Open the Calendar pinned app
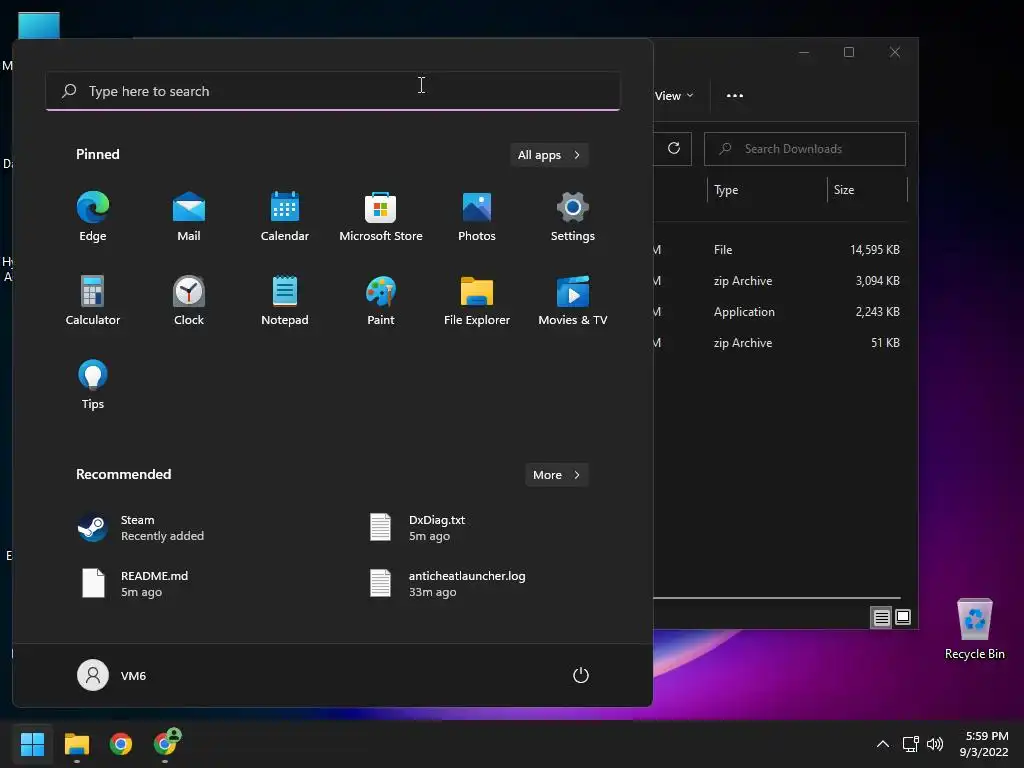The height and width of the screenshot is (768, 1024). coord(285,217)
